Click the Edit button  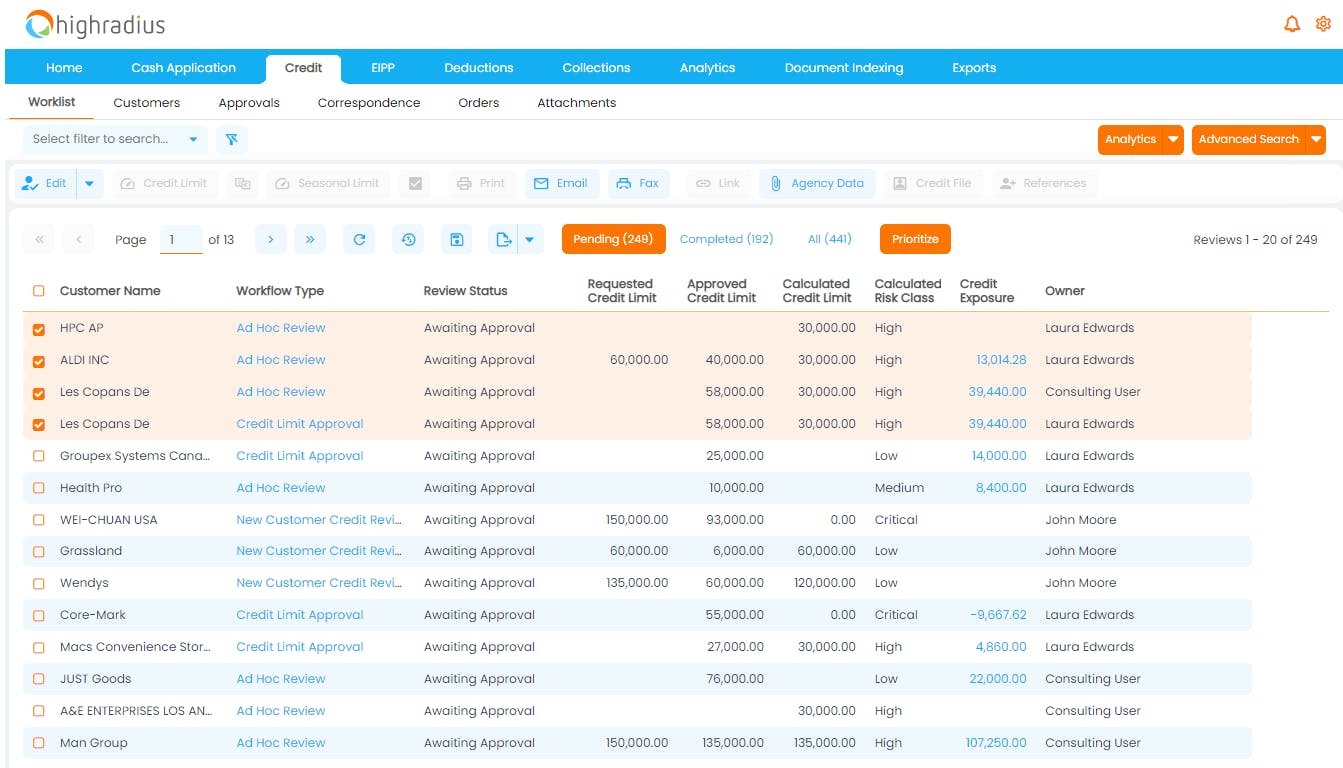click(45, 183)
